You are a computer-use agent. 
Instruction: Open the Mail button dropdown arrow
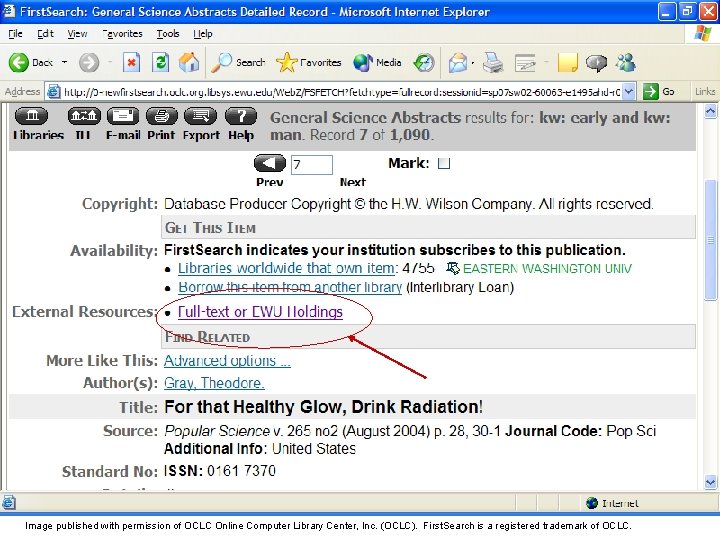[472, 62]
